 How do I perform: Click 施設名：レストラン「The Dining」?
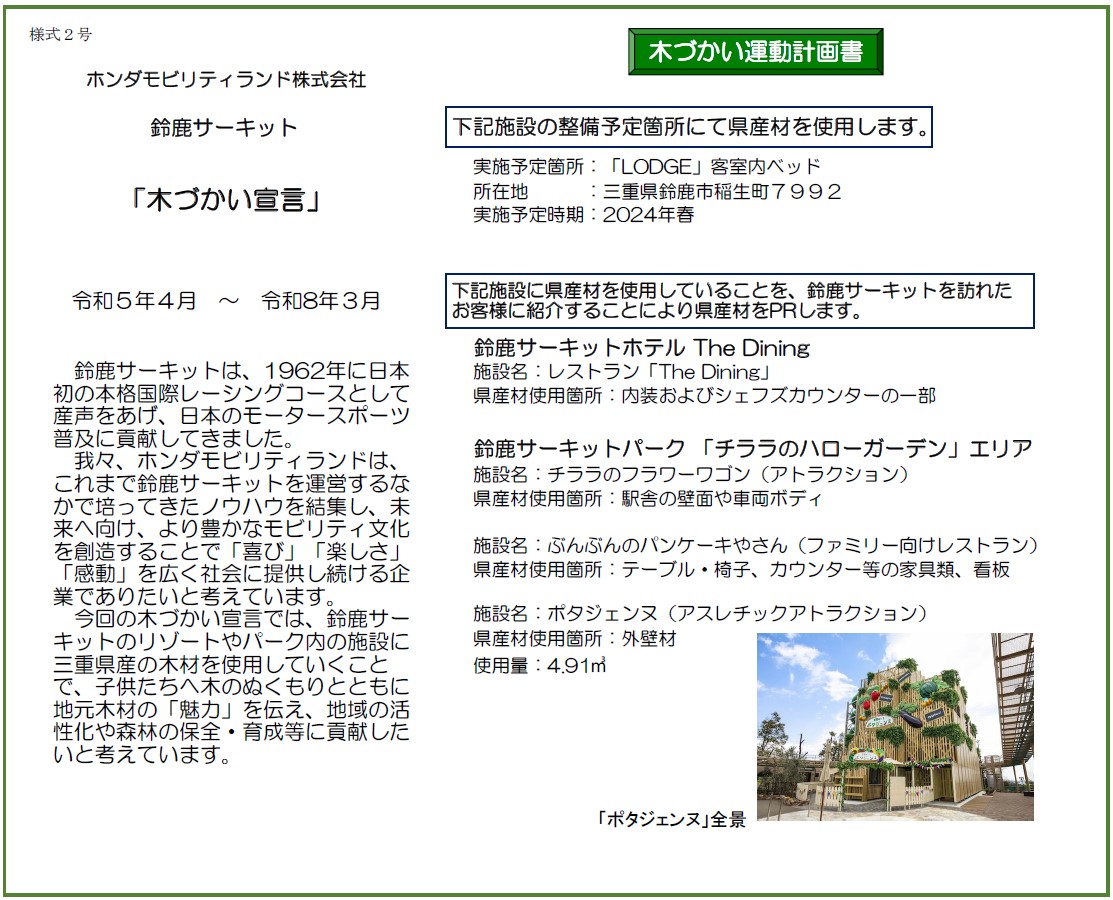tap(623, 372)
